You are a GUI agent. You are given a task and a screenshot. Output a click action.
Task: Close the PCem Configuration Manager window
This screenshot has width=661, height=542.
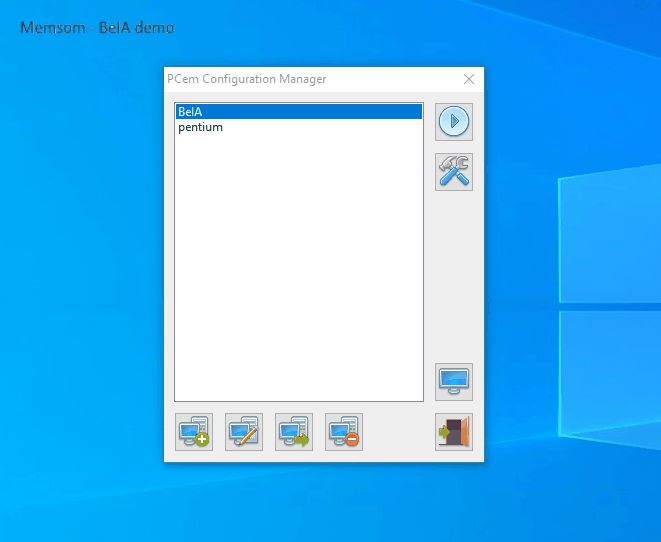[469, 79]
